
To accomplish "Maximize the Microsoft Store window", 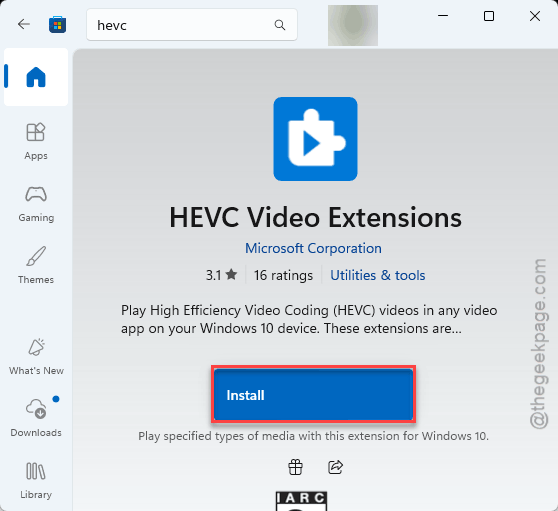I will point(489,16).
